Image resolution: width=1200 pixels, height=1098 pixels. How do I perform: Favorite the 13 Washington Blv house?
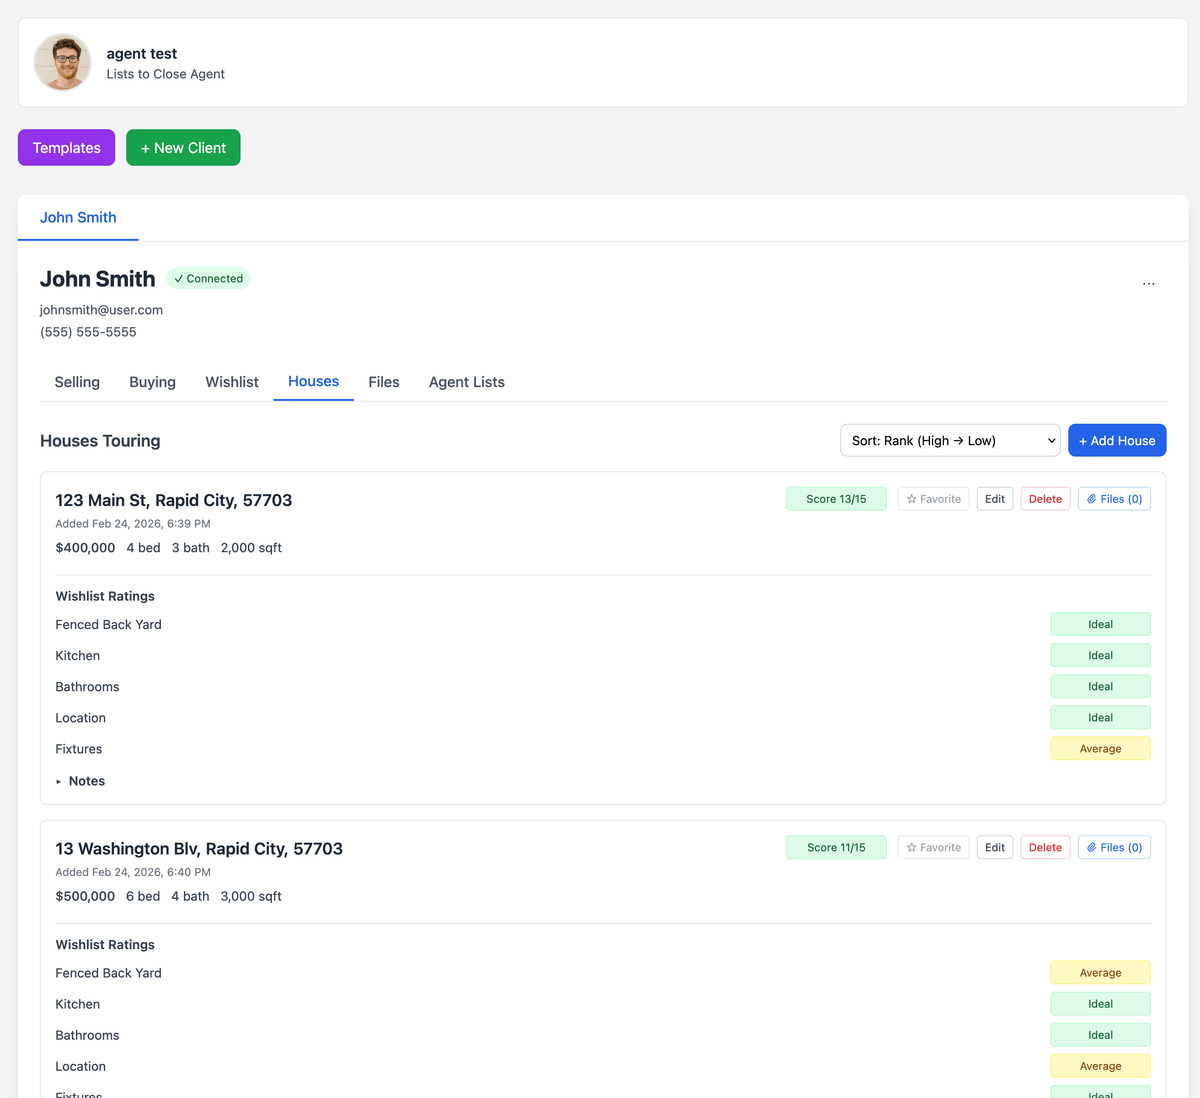click(933, 848)
